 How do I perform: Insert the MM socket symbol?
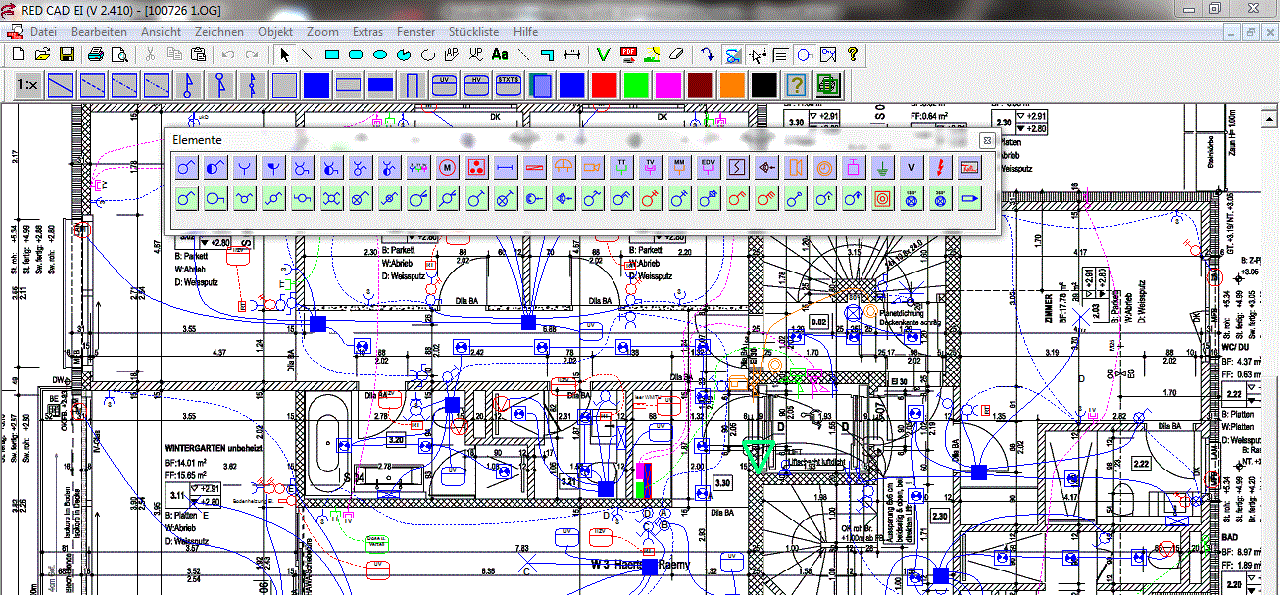coord(680,167)
